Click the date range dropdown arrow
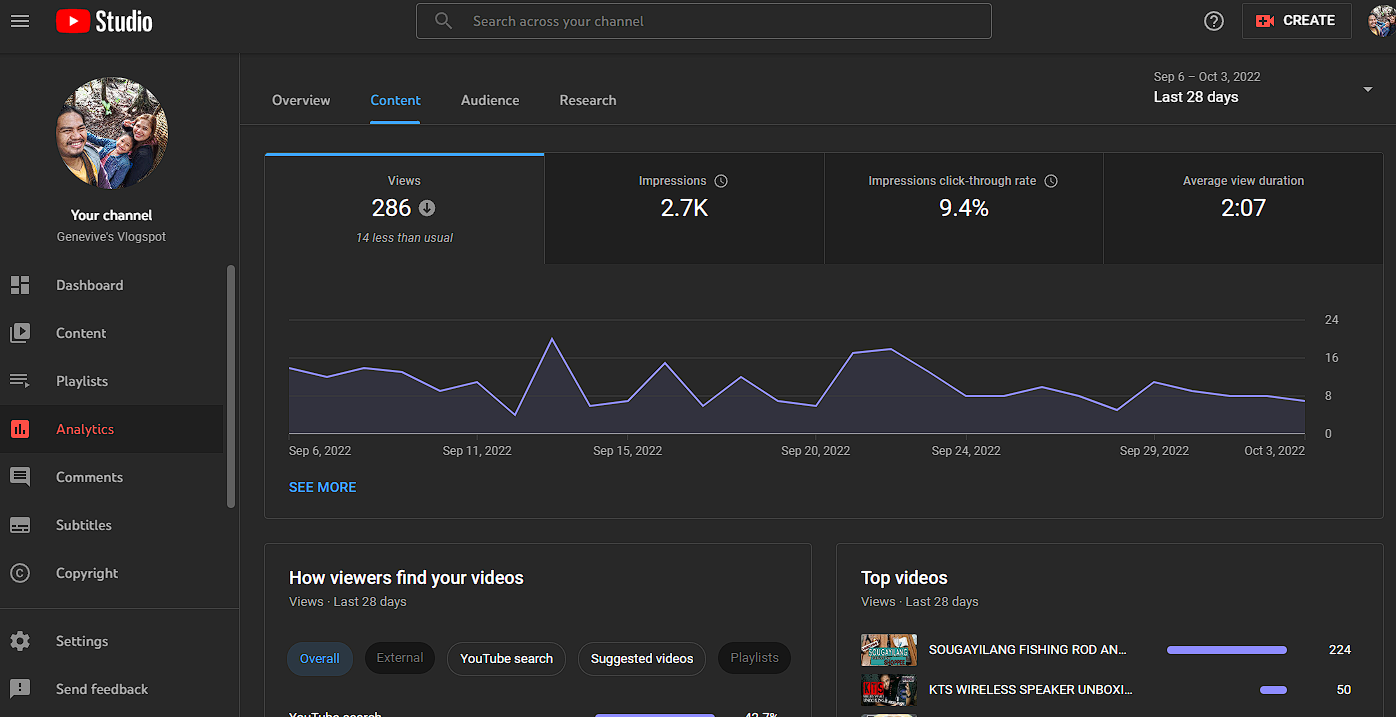The image size is (1396, 717). 1367,90
